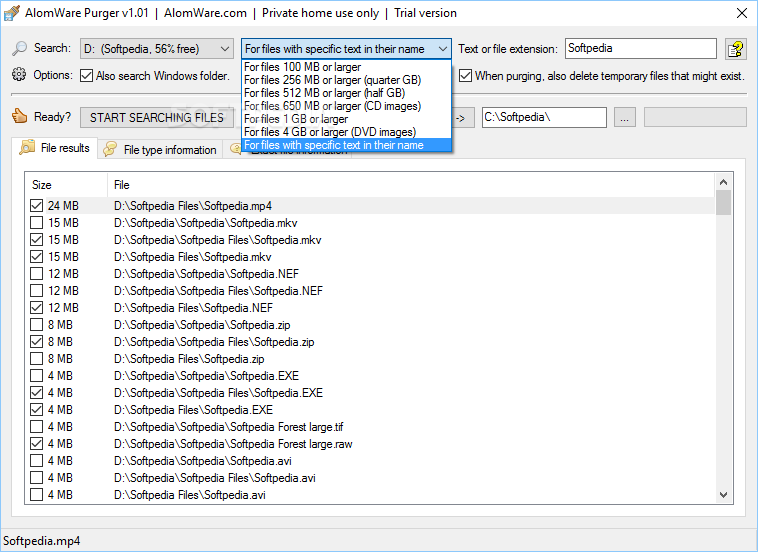Switch to File results tab
The width and height of the screenshot is (758, 552).
(55, 148)
